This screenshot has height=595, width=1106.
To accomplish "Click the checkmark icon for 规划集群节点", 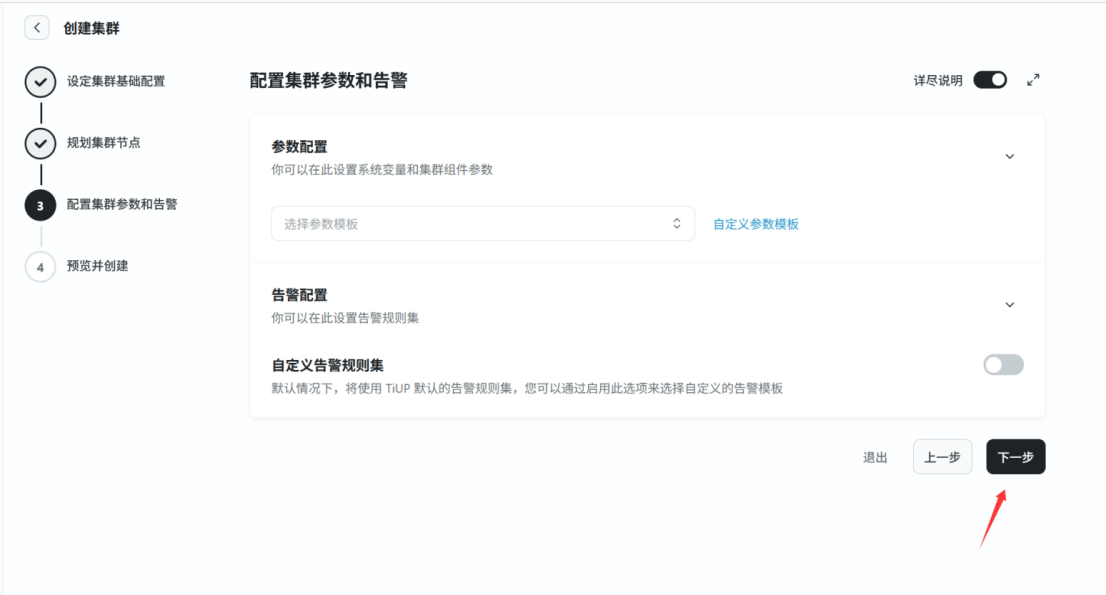I will pos(40,143).
